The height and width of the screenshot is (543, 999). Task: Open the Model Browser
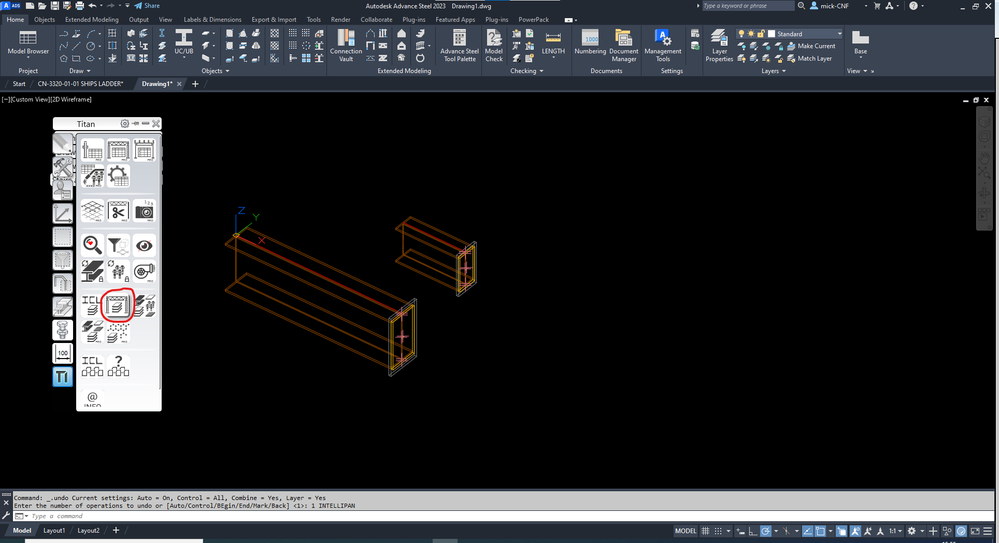coord(28,45)
